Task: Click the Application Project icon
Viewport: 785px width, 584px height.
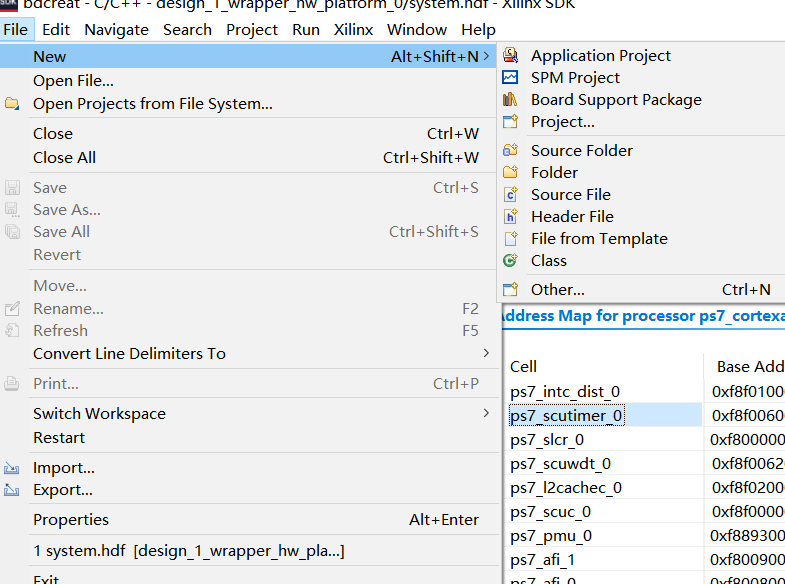Action: pyautogui.click(x=510, y=55)
